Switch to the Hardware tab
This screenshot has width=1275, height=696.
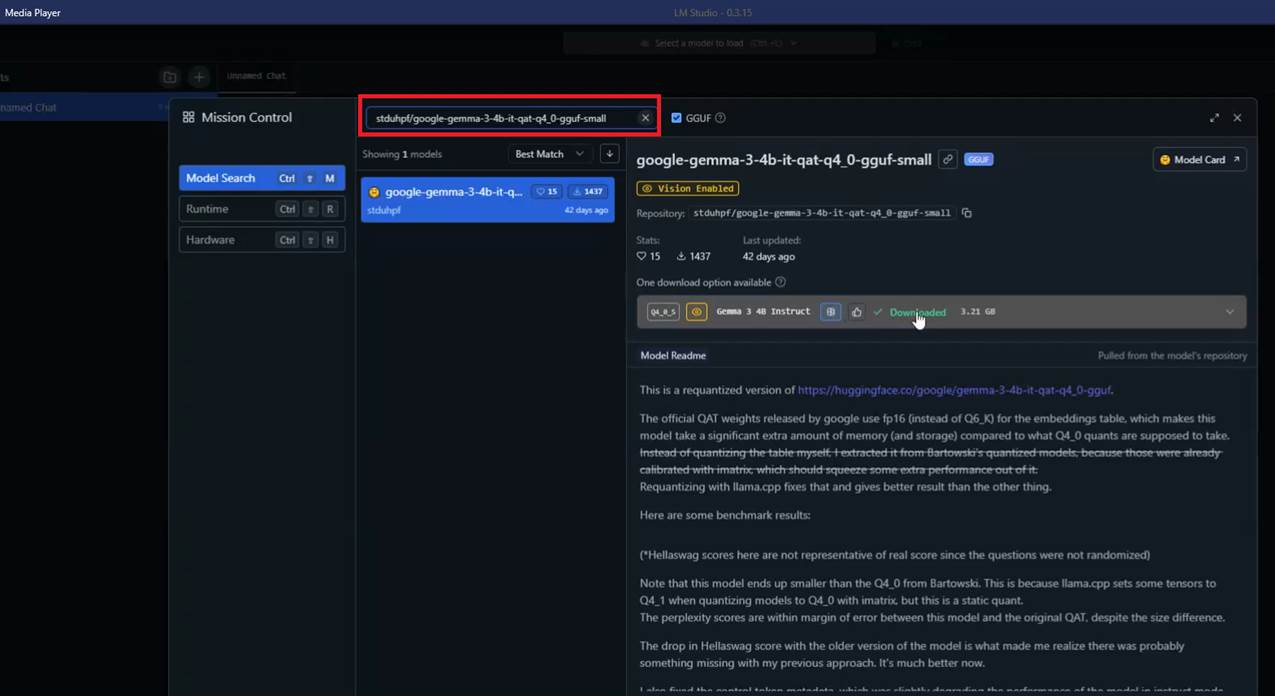point(262,240)
